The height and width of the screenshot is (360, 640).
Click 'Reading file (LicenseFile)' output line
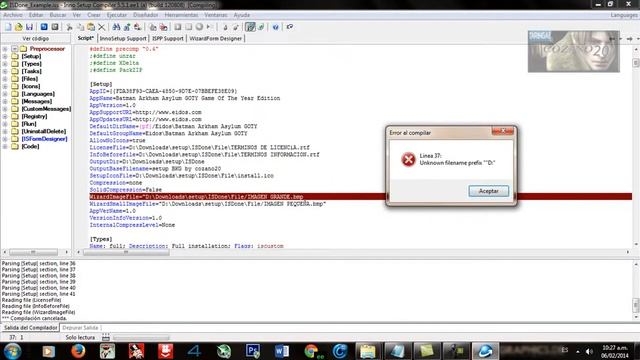click(x=31, y=300)
